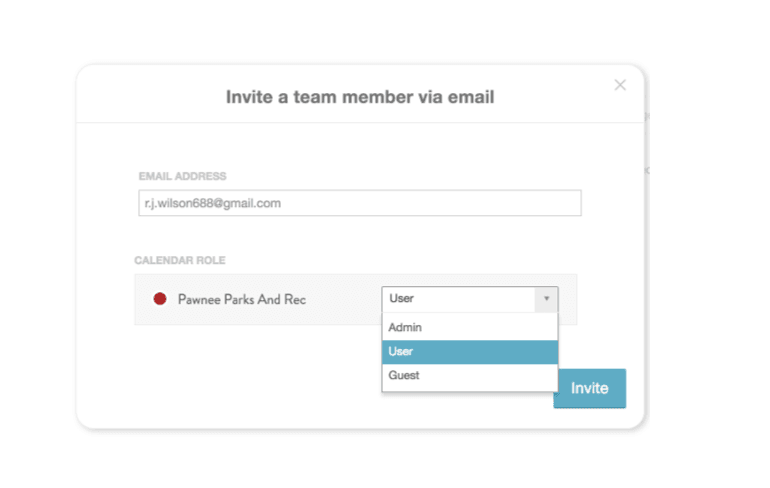Screen dimensions: 770x488
Task: Click the red Pawnee calendar color dot
Action: (x=159, y=299)
